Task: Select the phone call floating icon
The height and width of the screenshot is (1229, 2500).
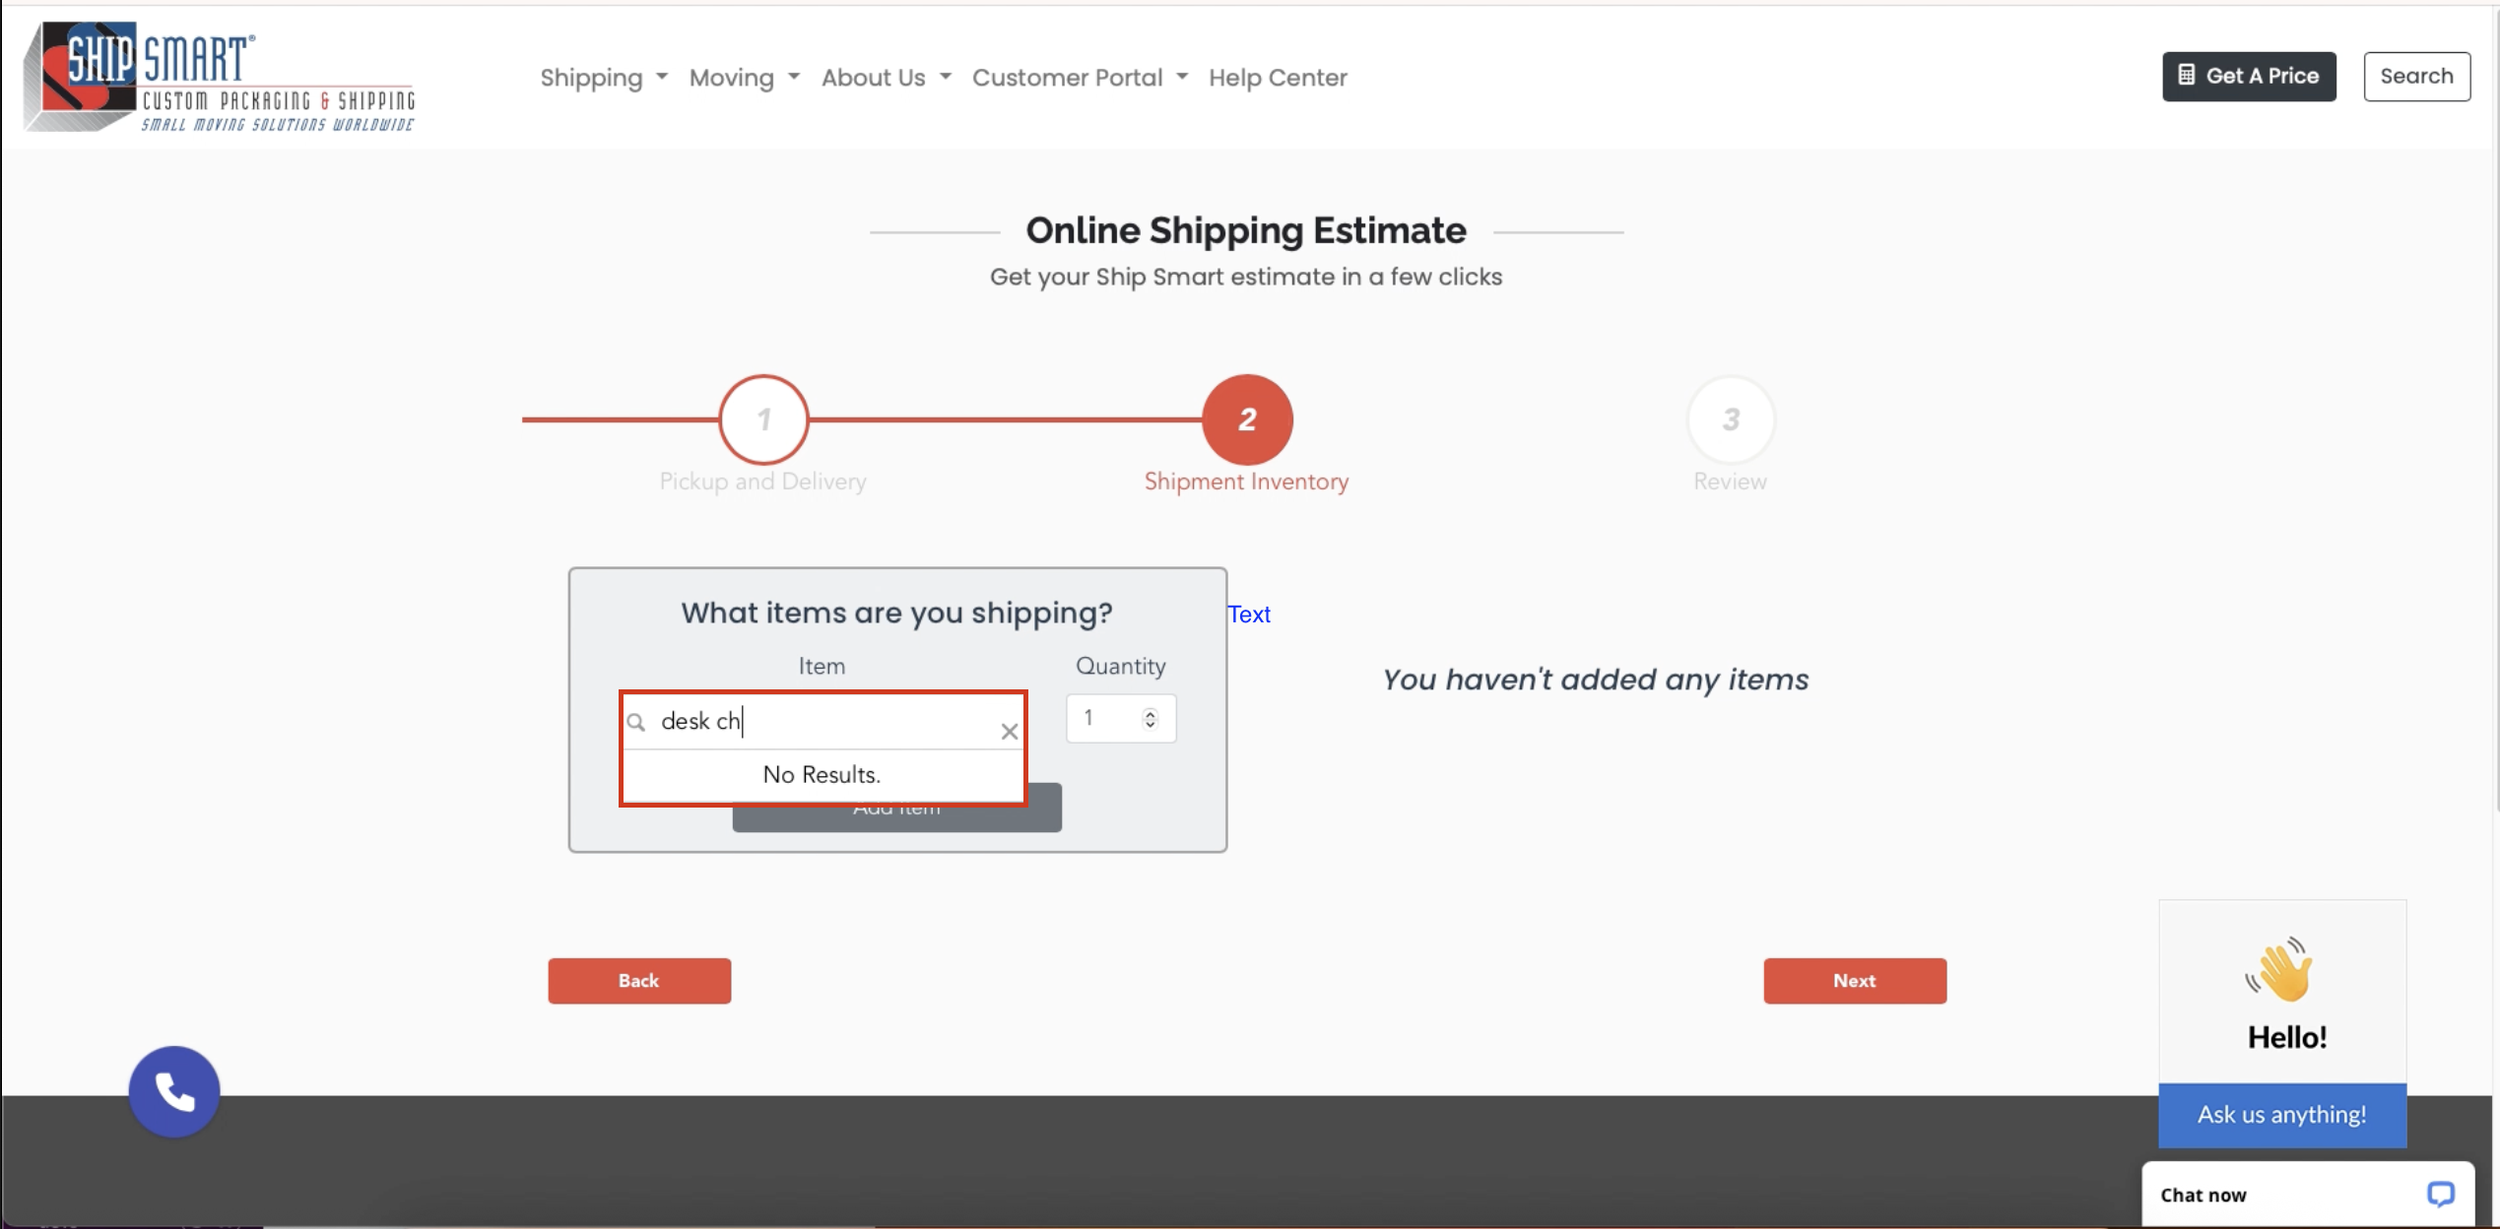Action: [174, 1091]
